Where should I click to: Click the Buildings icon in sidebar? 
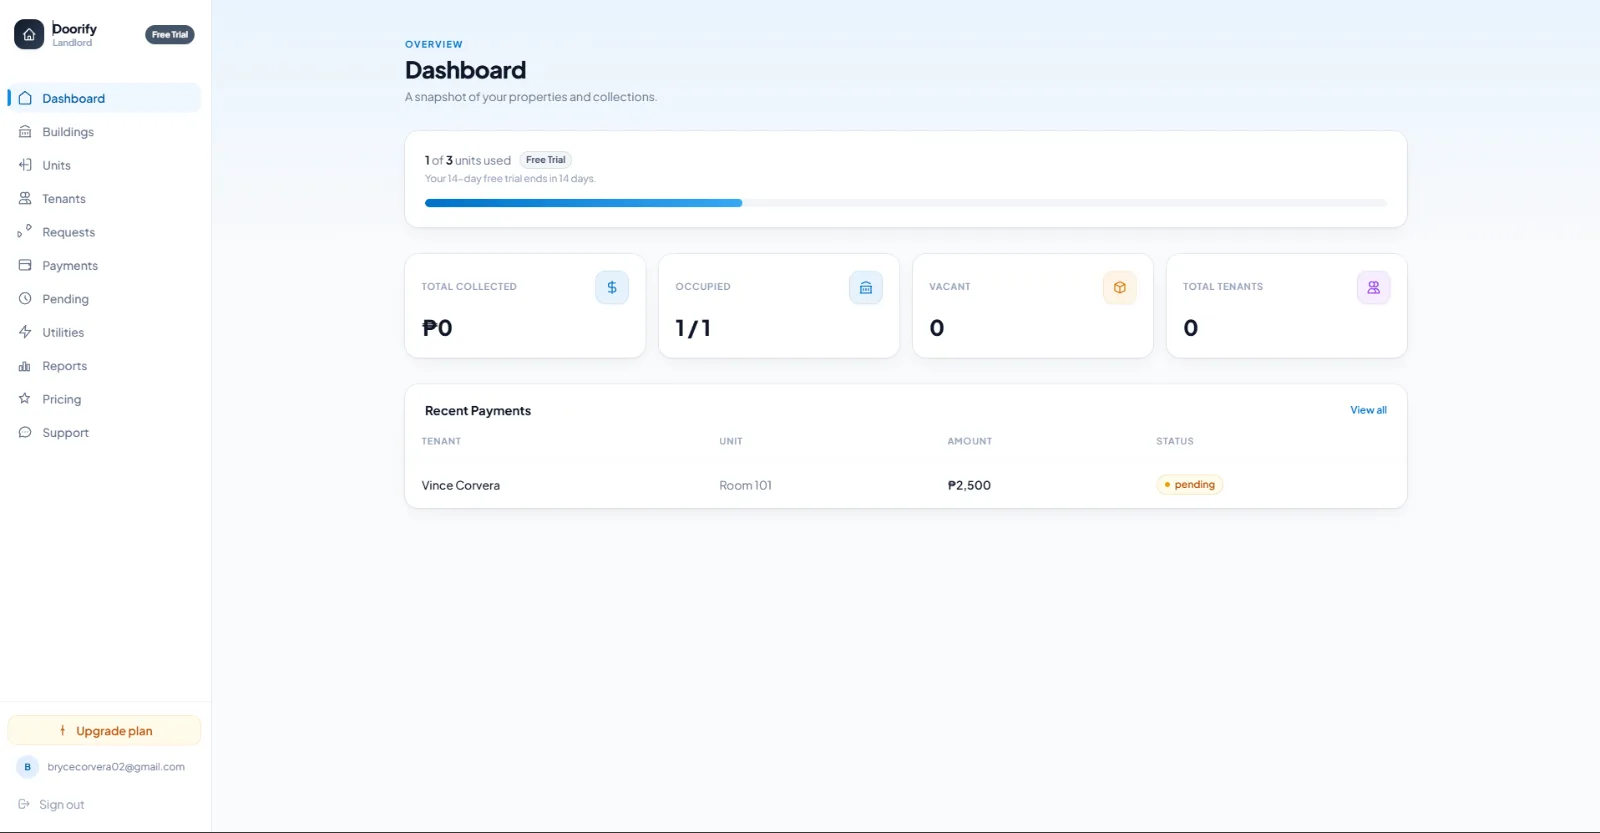coord(25,132)
